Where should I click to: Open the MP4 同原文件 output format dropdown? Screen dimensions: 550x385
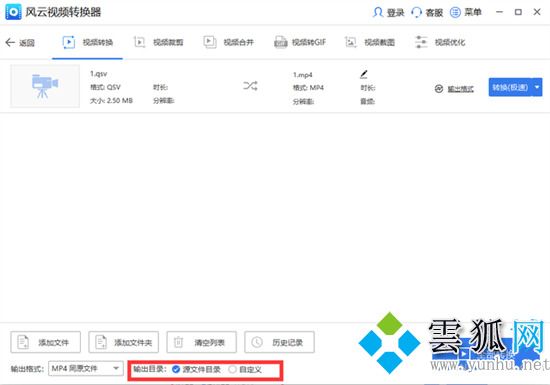click(x=86, y=369)
